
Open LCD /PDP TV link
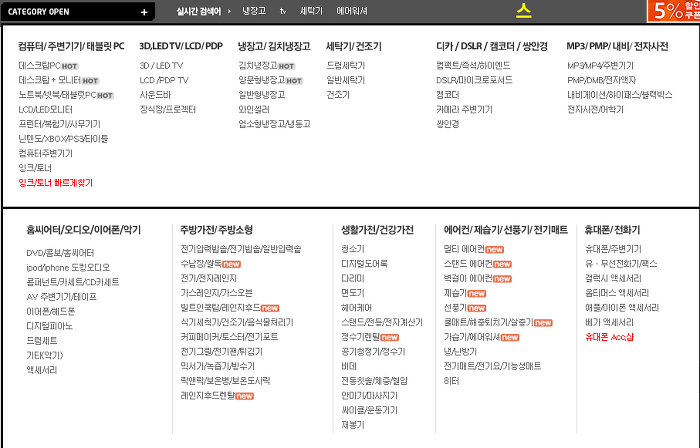164,80
